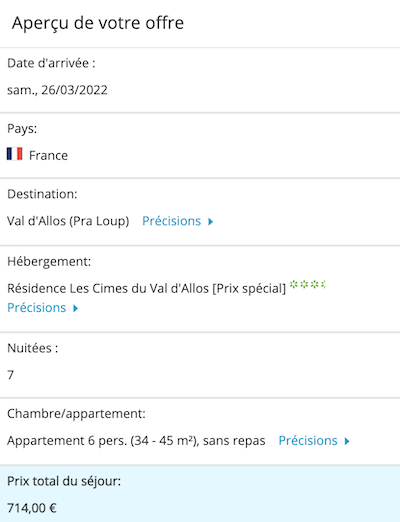Select the arrival date sam., 26/03/2022
The image size is (400, 522).
57,90
